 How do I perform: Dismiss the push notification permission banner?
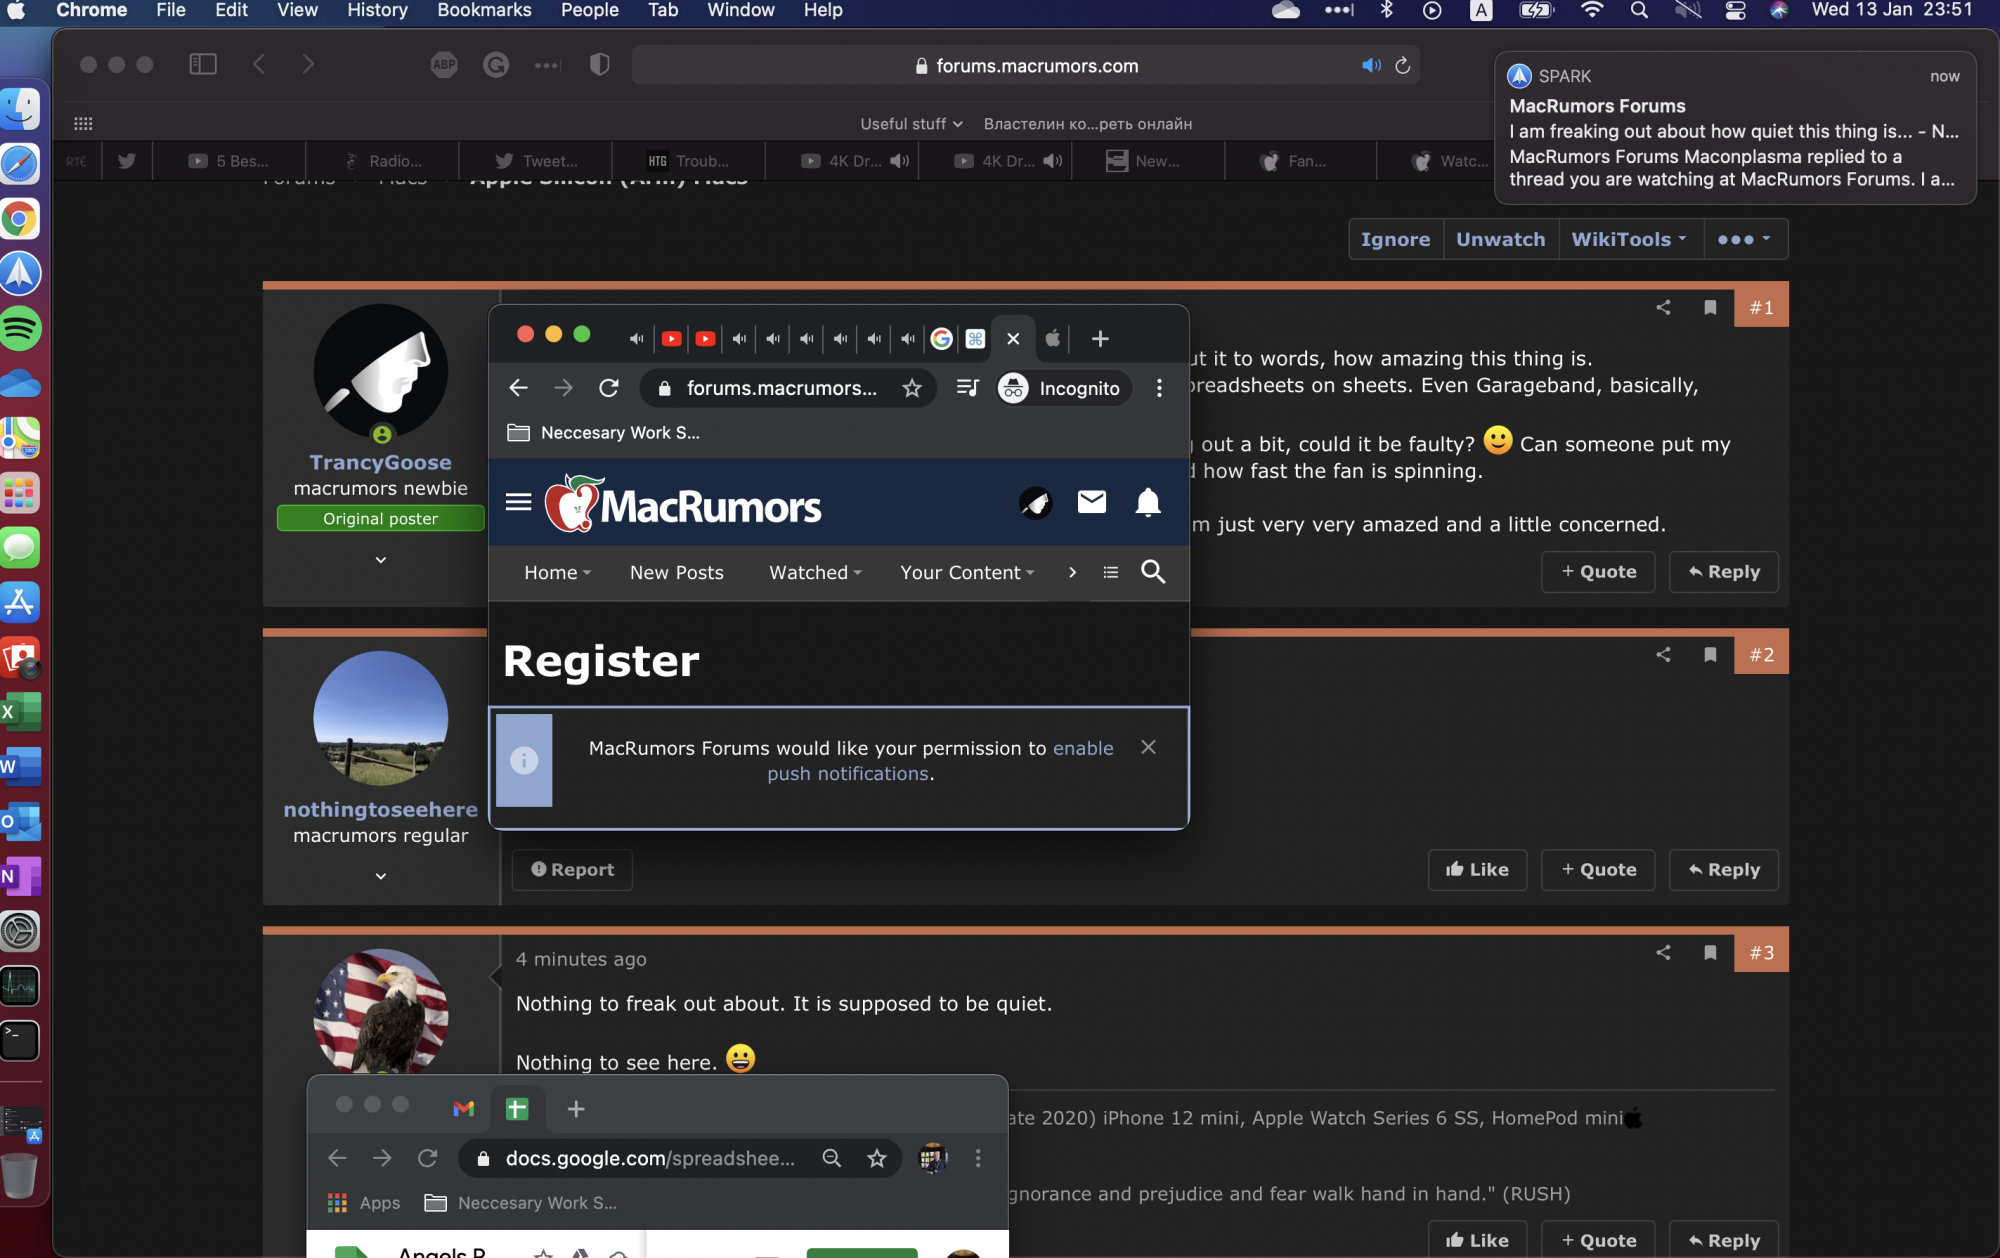click(x=1149, y=747)
